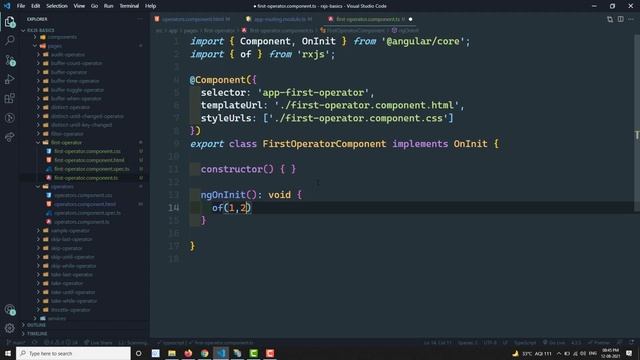Image resolution: width=640 pixels, height=360 pixels.
Task: Click the FirstOperatorComponent breadcrumb item
Action: pyautogui.click(x=353, y=31)
